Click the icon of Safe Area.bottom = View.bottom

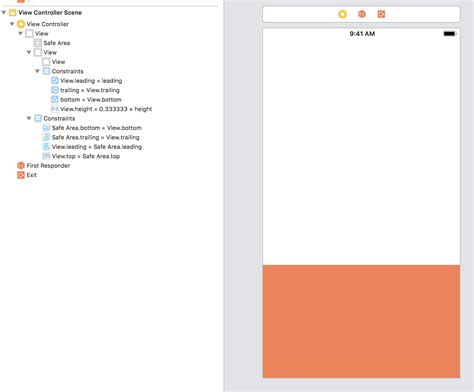tap(46, 128)
